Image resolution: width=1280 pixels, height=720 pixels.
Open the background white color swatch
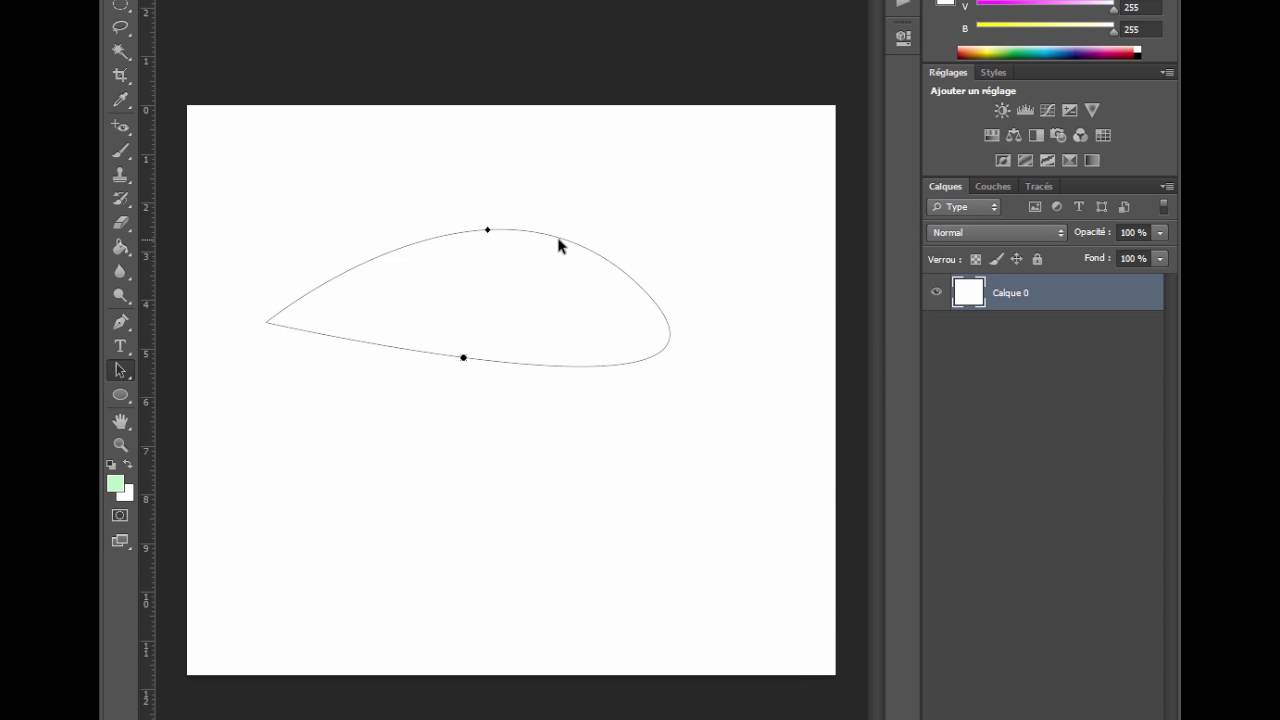point(128,494)
